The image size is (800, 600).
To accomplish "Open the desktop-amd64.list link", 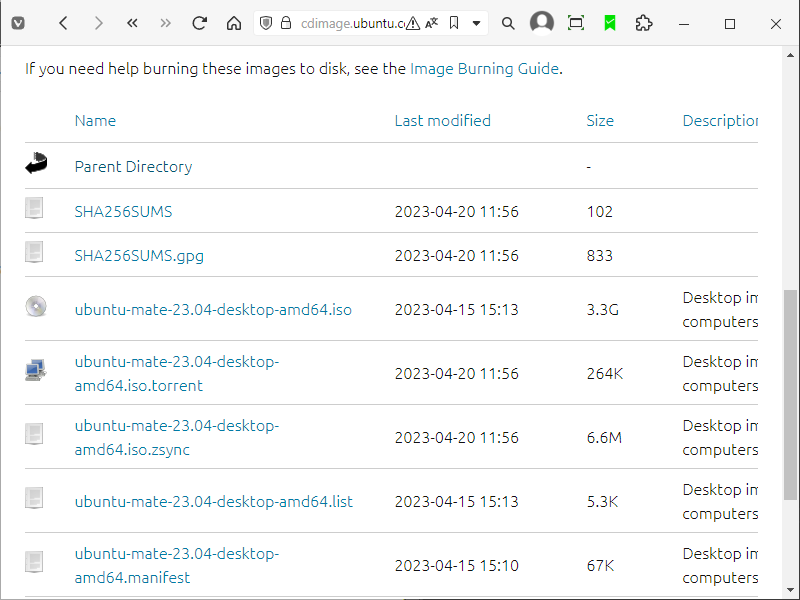I will 213,501.
